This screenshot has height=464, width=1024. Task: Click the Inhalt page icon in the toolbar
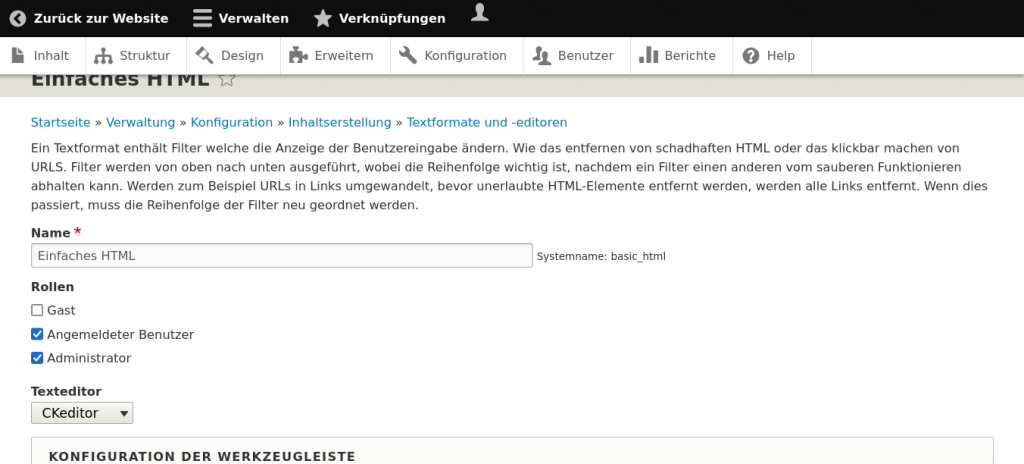click(x=17, y=55)
